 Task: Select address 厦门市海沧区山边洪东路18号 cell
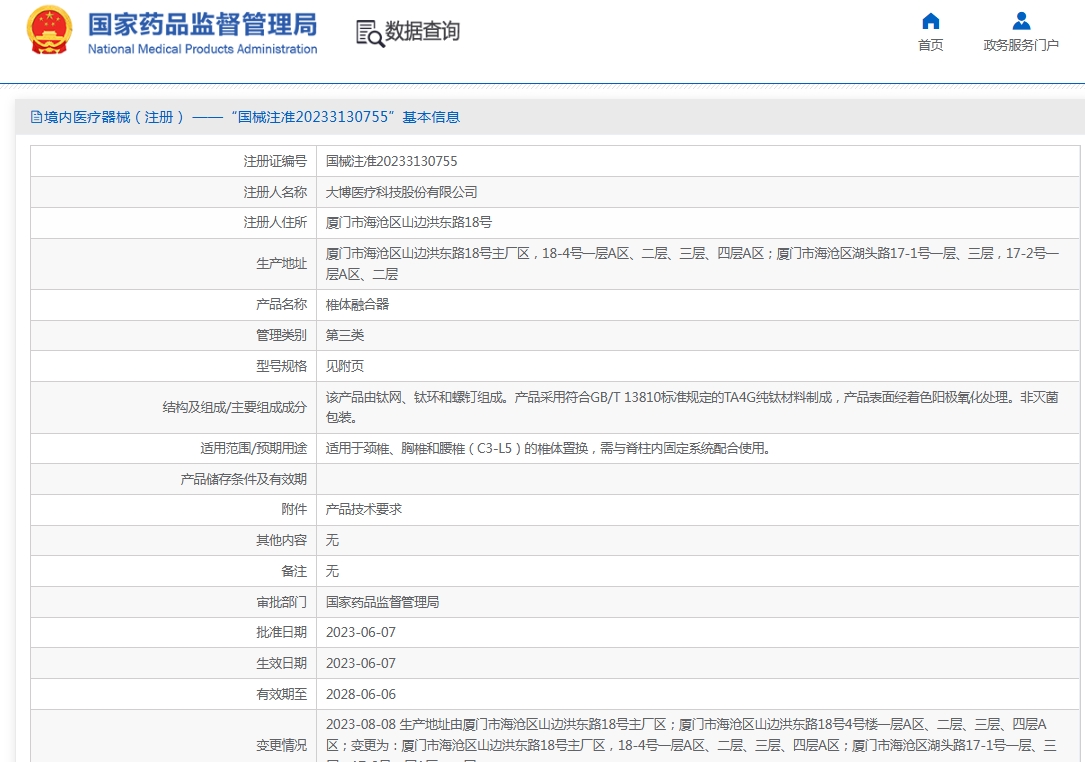tap(409, 223)
